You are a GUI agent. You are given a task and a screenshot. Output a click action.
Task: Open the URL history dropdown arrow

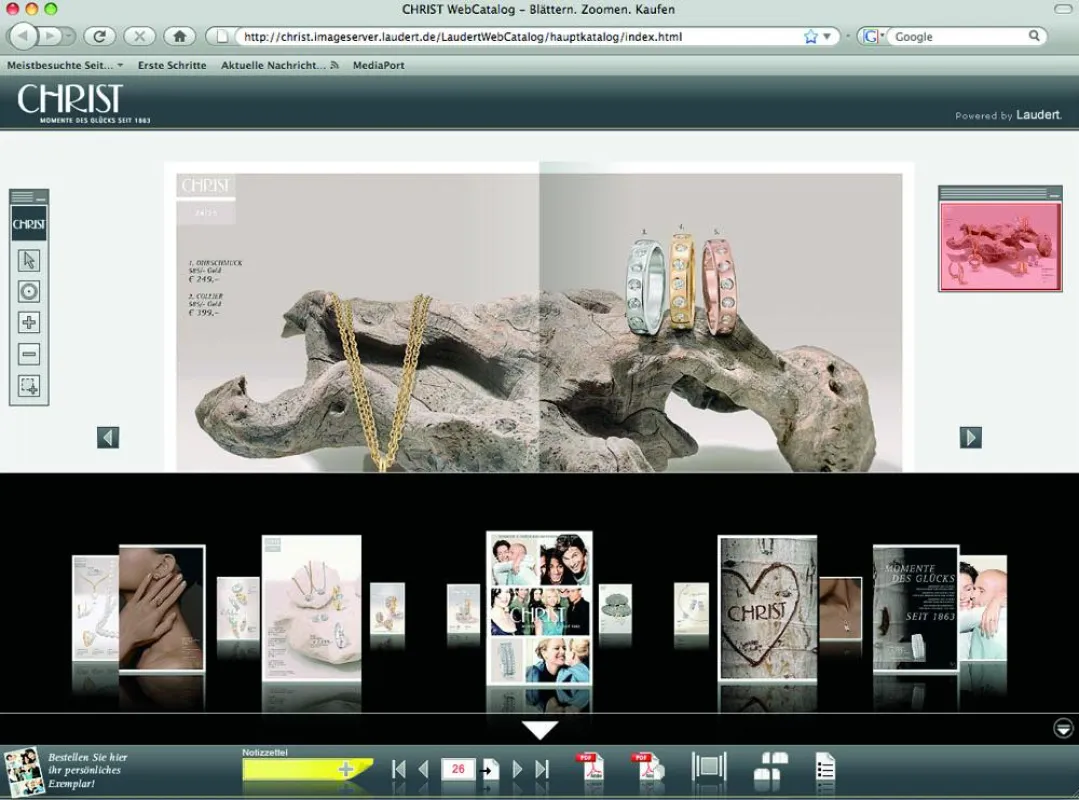pos(827,36)
